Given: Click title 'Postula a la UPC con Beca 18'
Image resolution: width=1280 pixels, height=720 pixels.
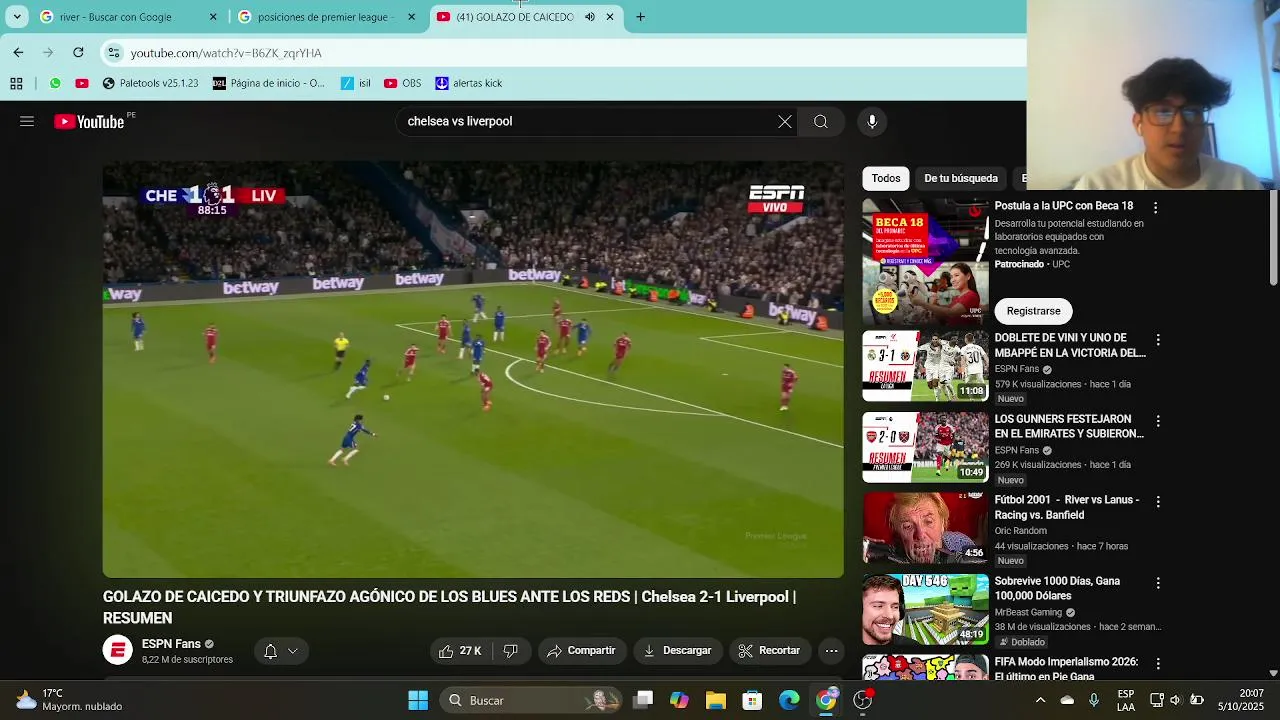Looking at the screenshot, I should point(1063,206).
